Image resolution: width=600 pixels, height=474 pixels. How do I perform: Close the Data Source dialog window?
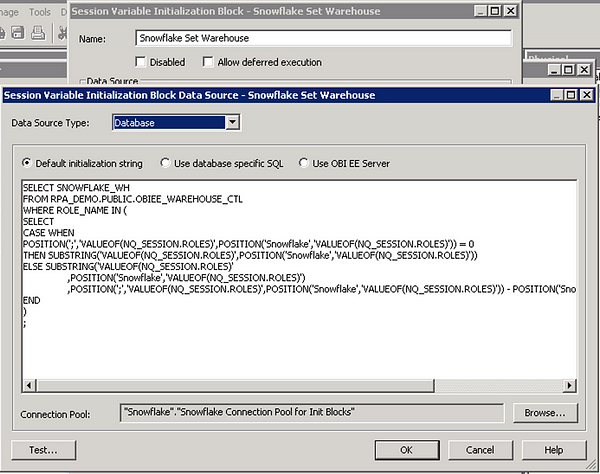[x=587, y=95]
